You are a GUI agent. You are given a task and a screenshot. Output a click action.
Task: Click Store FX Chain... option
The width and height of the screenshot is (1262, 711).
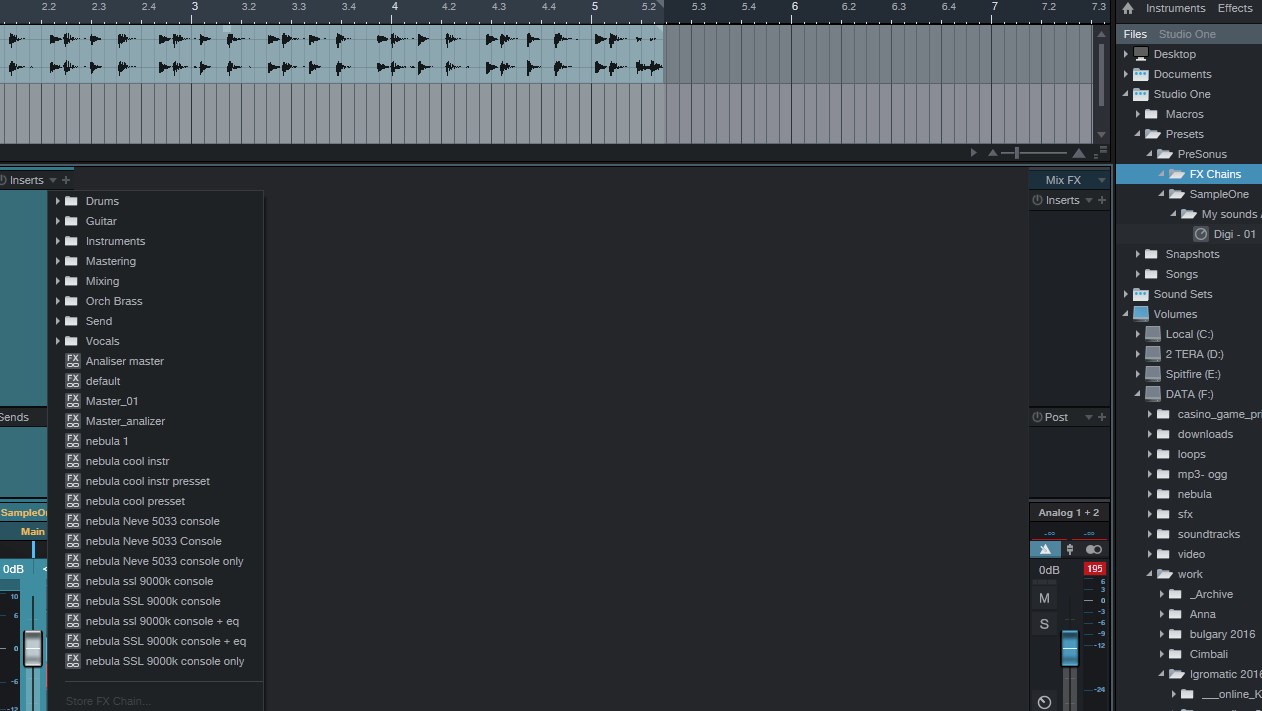pos(109,701)
